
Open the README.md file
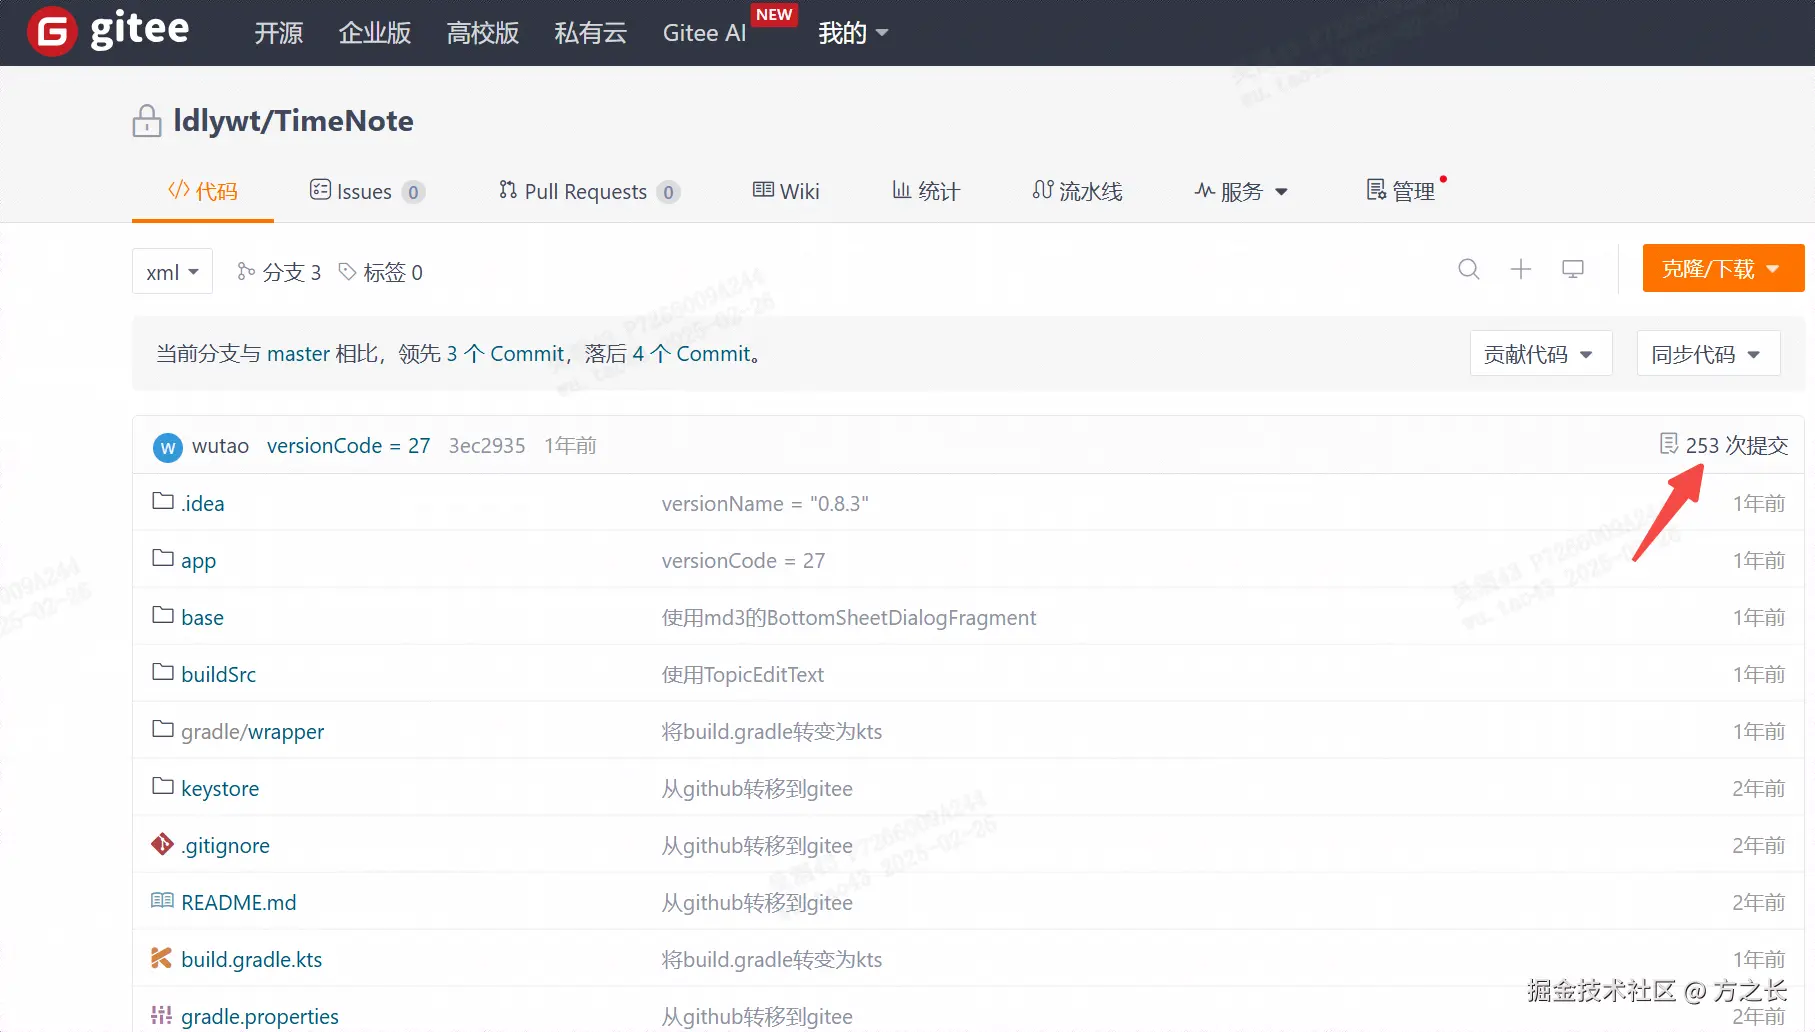238,902
